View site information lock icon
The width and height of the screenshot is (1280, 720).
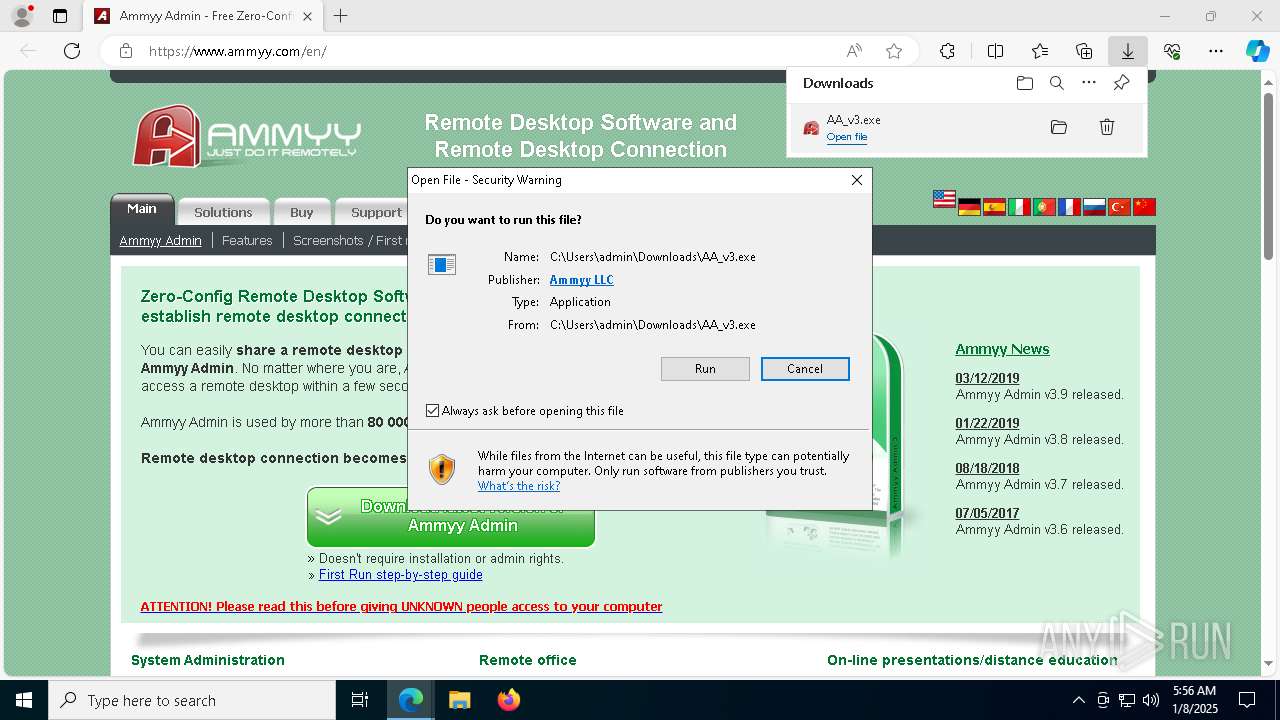[x=126, y=51]
